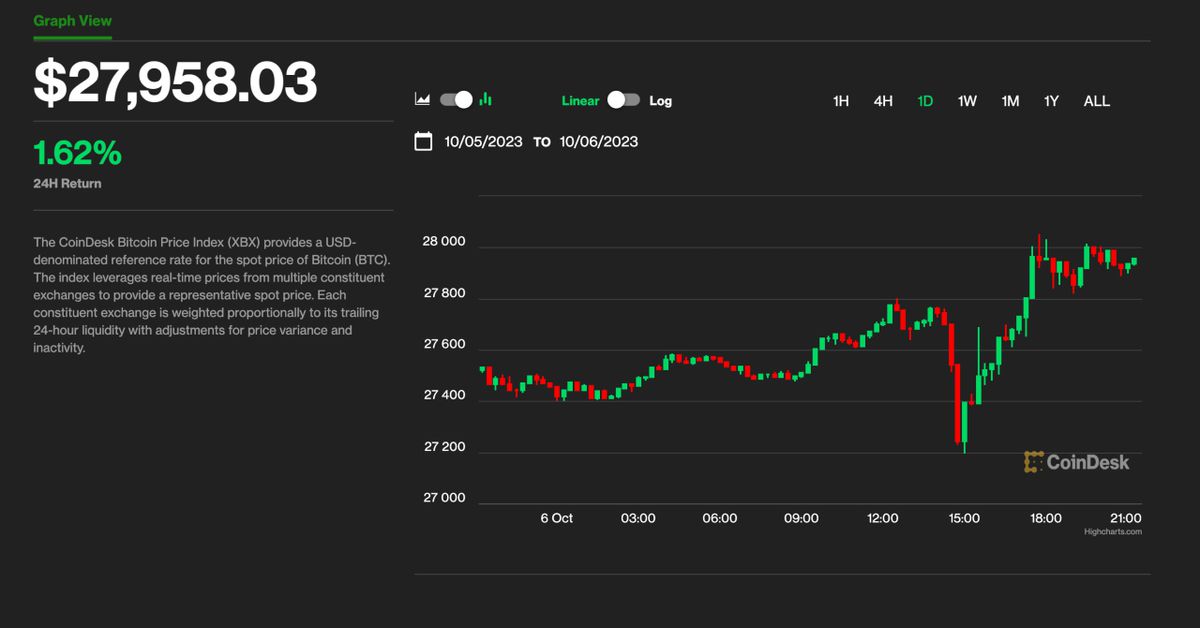The image size is (1200, 628).
Task: Select the line chart icon
Action: click(x=422, y=100)
